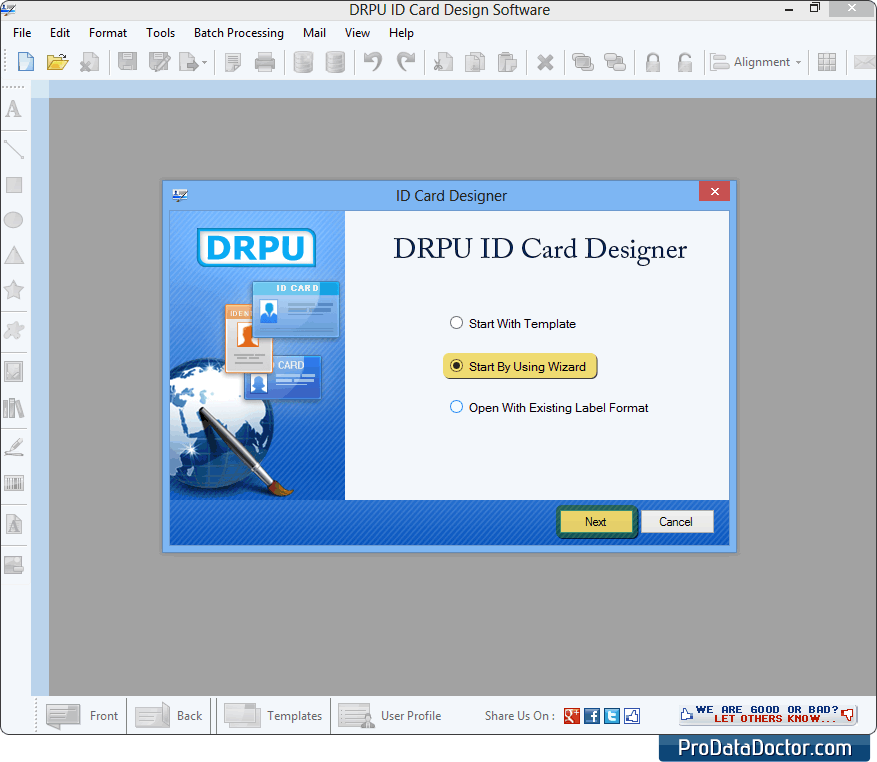877x762 pixels.
Task: Click the 'We are good or bad' feedback banner
Action: (x=768, y=714)
